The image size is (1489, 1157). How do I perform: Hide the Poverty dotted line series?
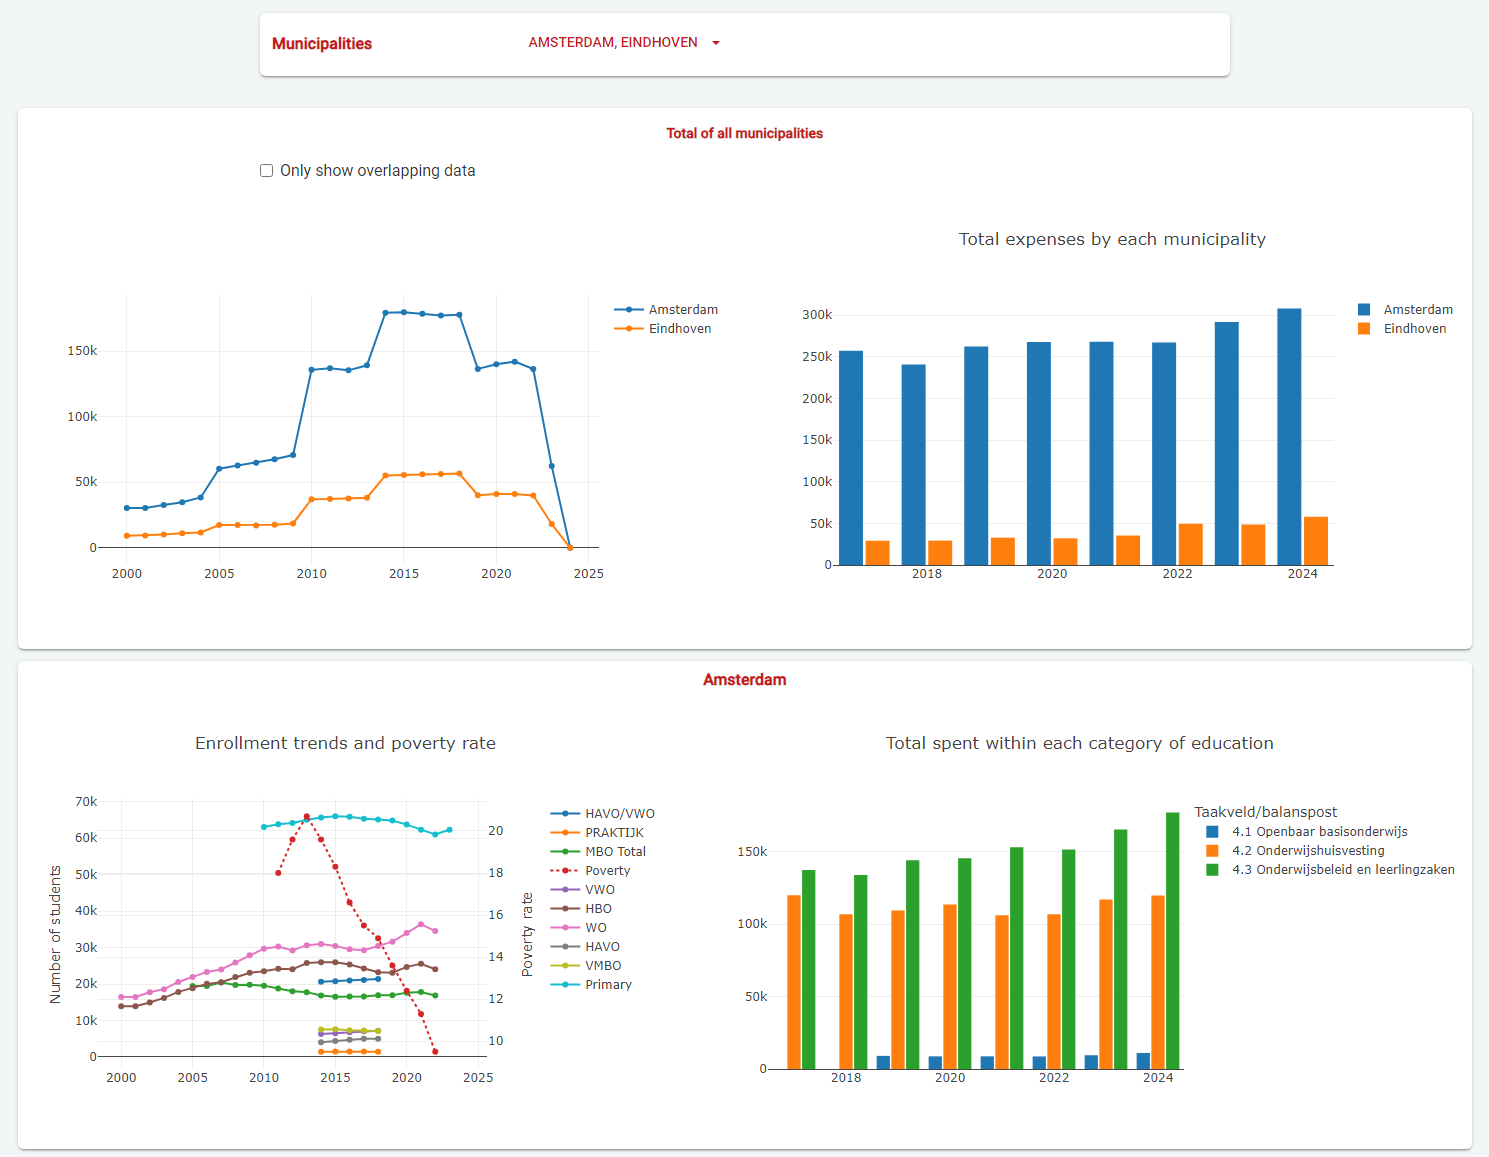607,871
